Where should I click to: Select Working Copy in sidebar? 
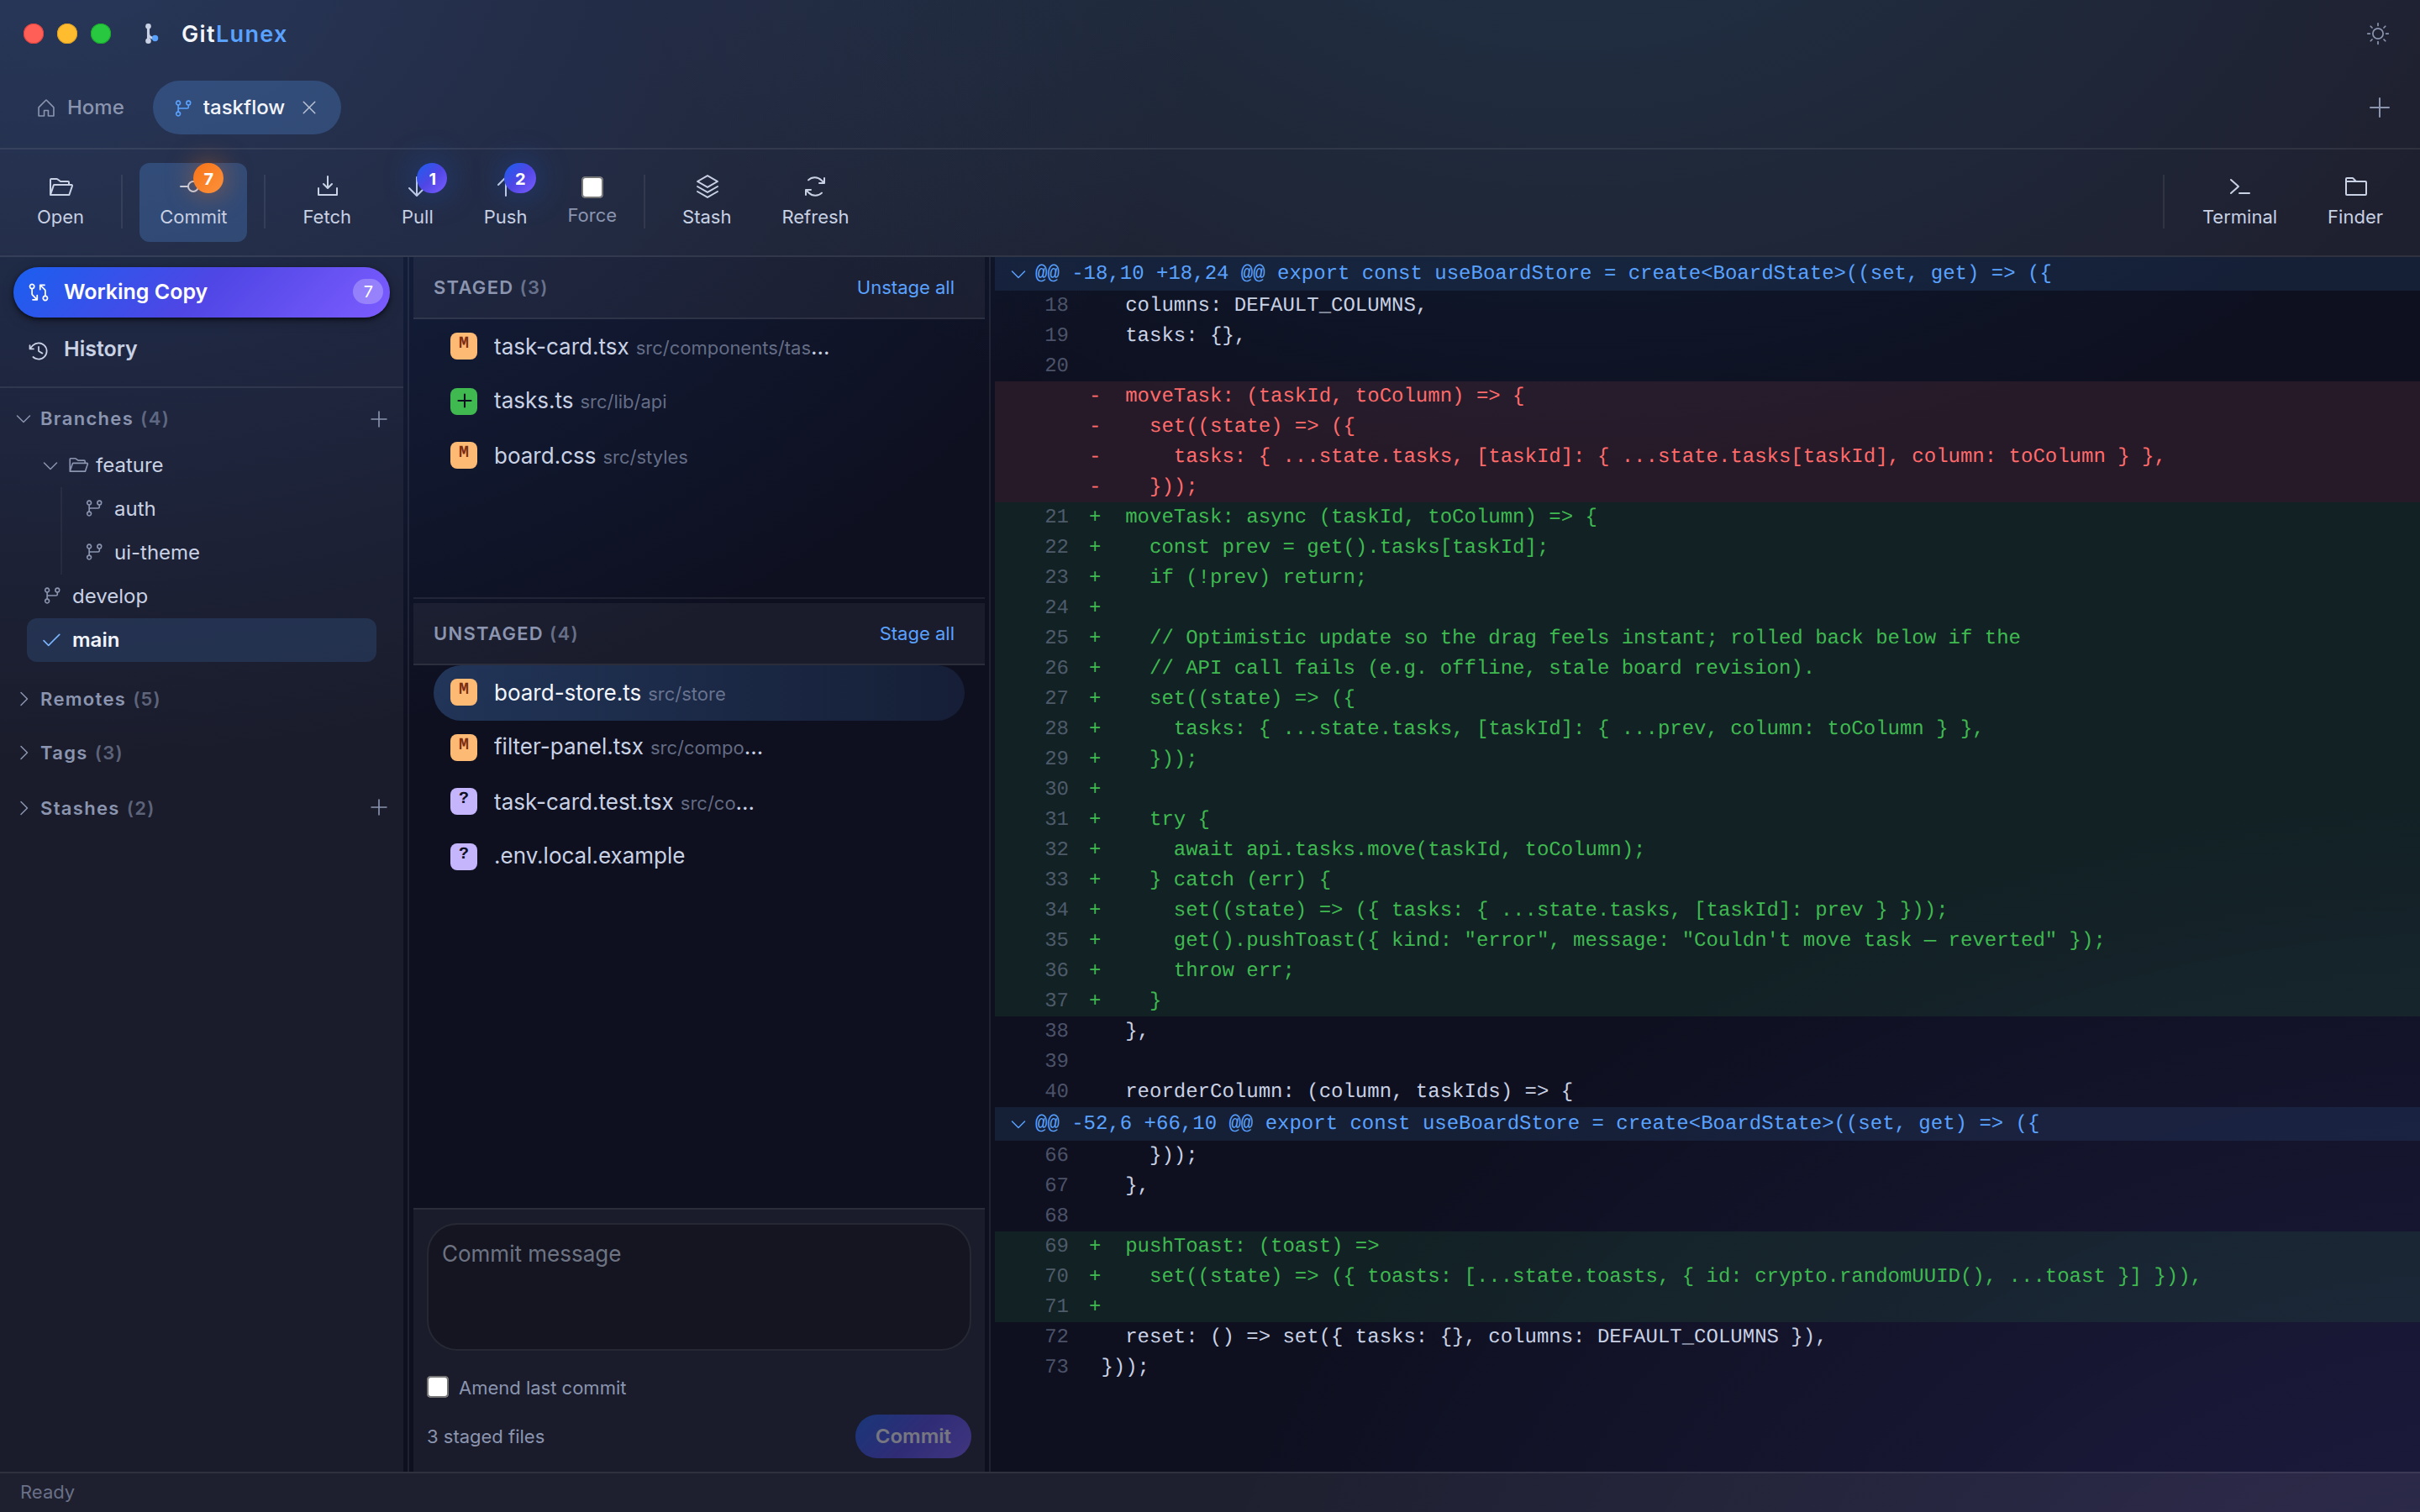[201, 292]
